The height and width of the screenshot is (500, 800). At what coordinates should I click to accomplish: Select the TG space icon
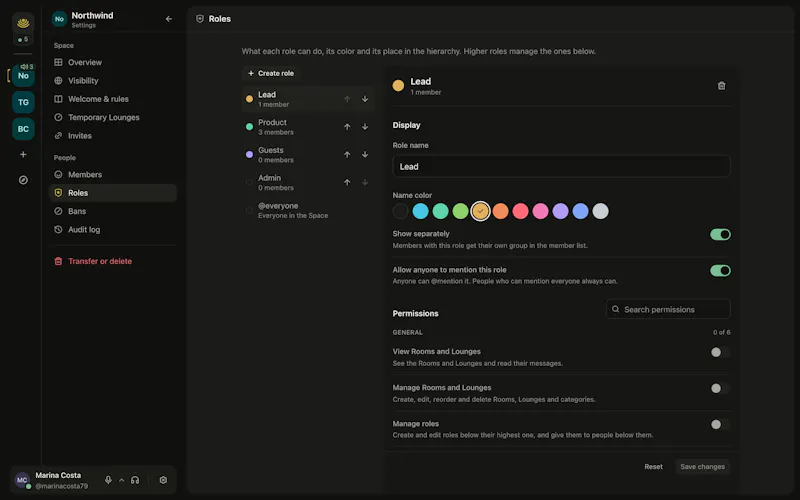[x=23, y=102]
